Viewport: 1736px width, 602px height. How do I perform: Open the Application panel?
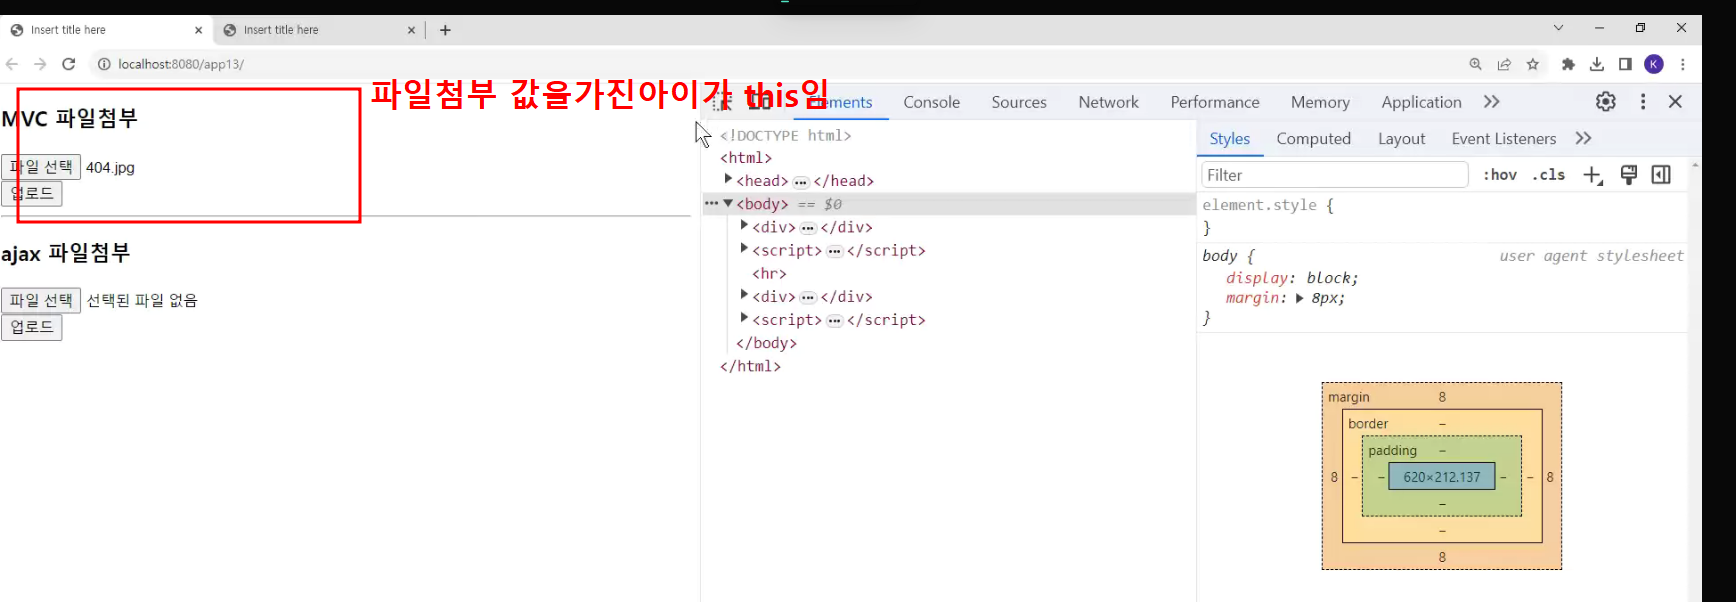coord(1421,102)
